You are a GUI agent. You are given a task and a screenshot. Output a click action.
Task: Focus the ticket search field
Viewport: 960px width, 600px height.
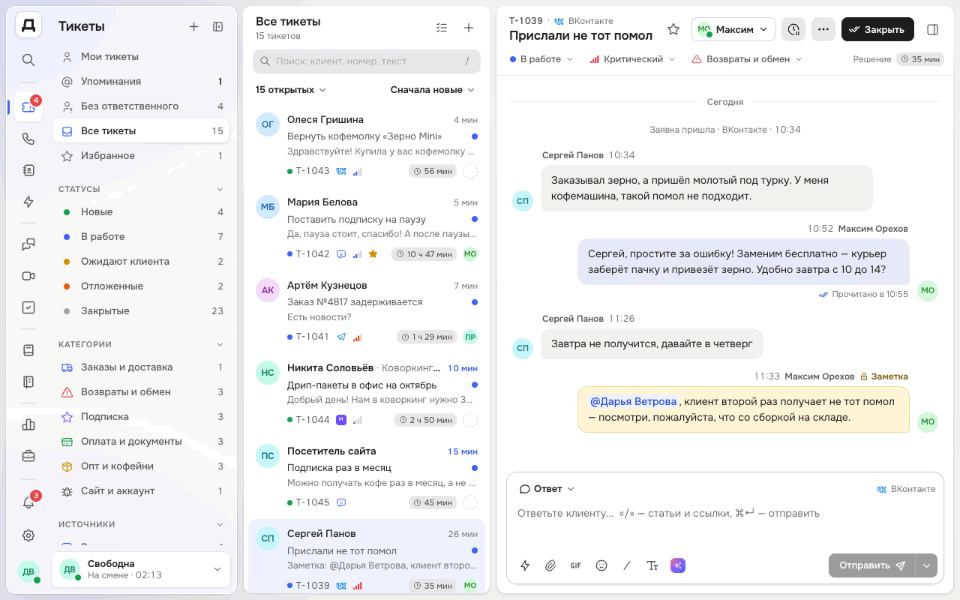tap(366, 61)
